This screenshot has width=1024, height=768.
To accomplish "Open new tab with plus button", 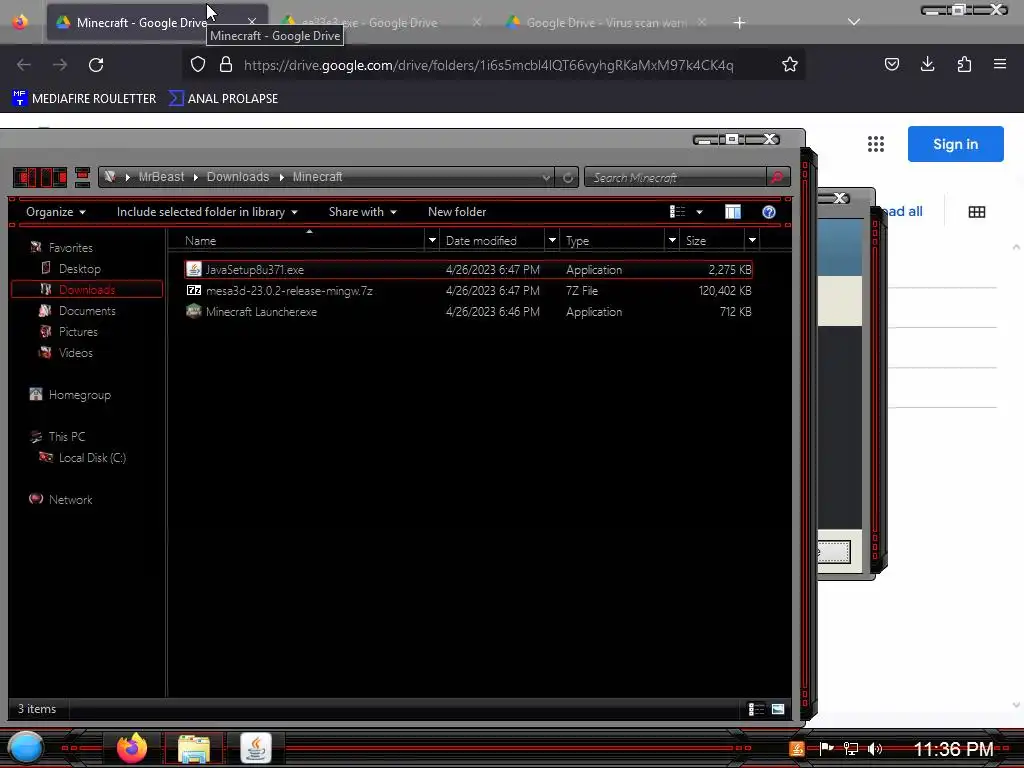I will [739, 23].
